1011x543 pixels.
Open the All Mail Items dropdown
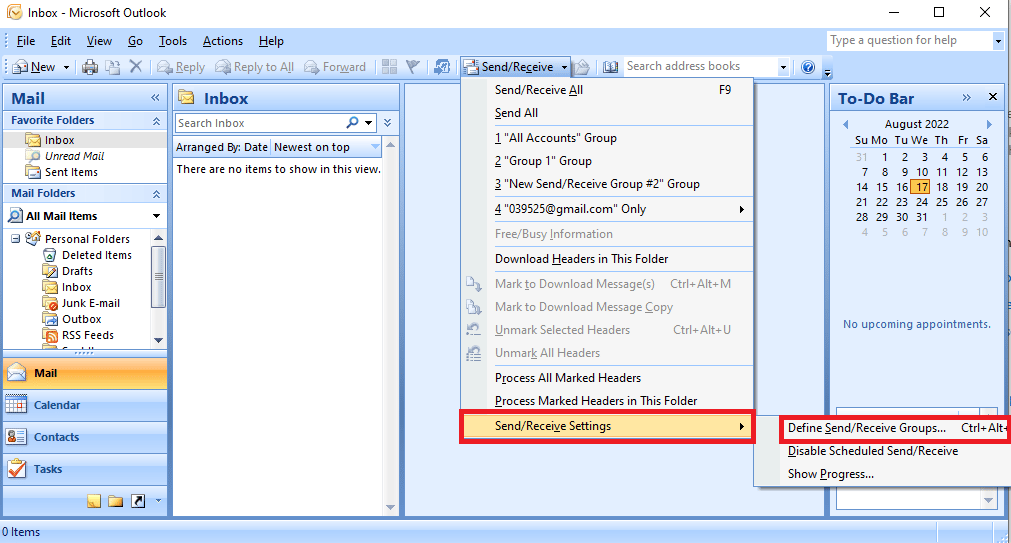click(156, 216)
